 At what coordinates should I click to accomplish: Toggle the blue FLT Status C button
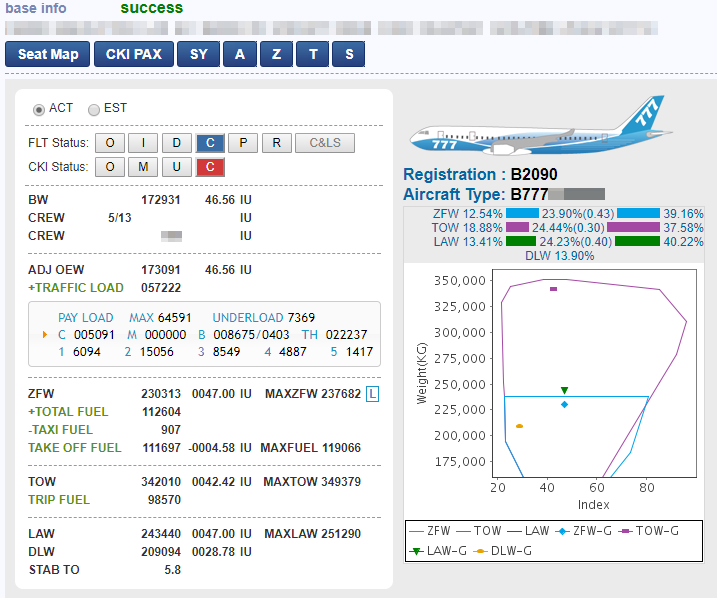point(210,143)
